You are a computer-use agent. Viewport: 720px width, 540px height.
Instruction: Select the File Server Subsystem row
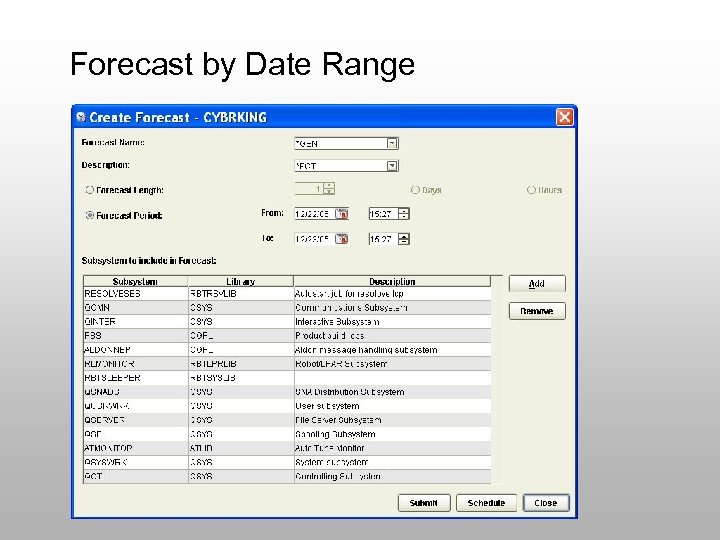[287, 420]
